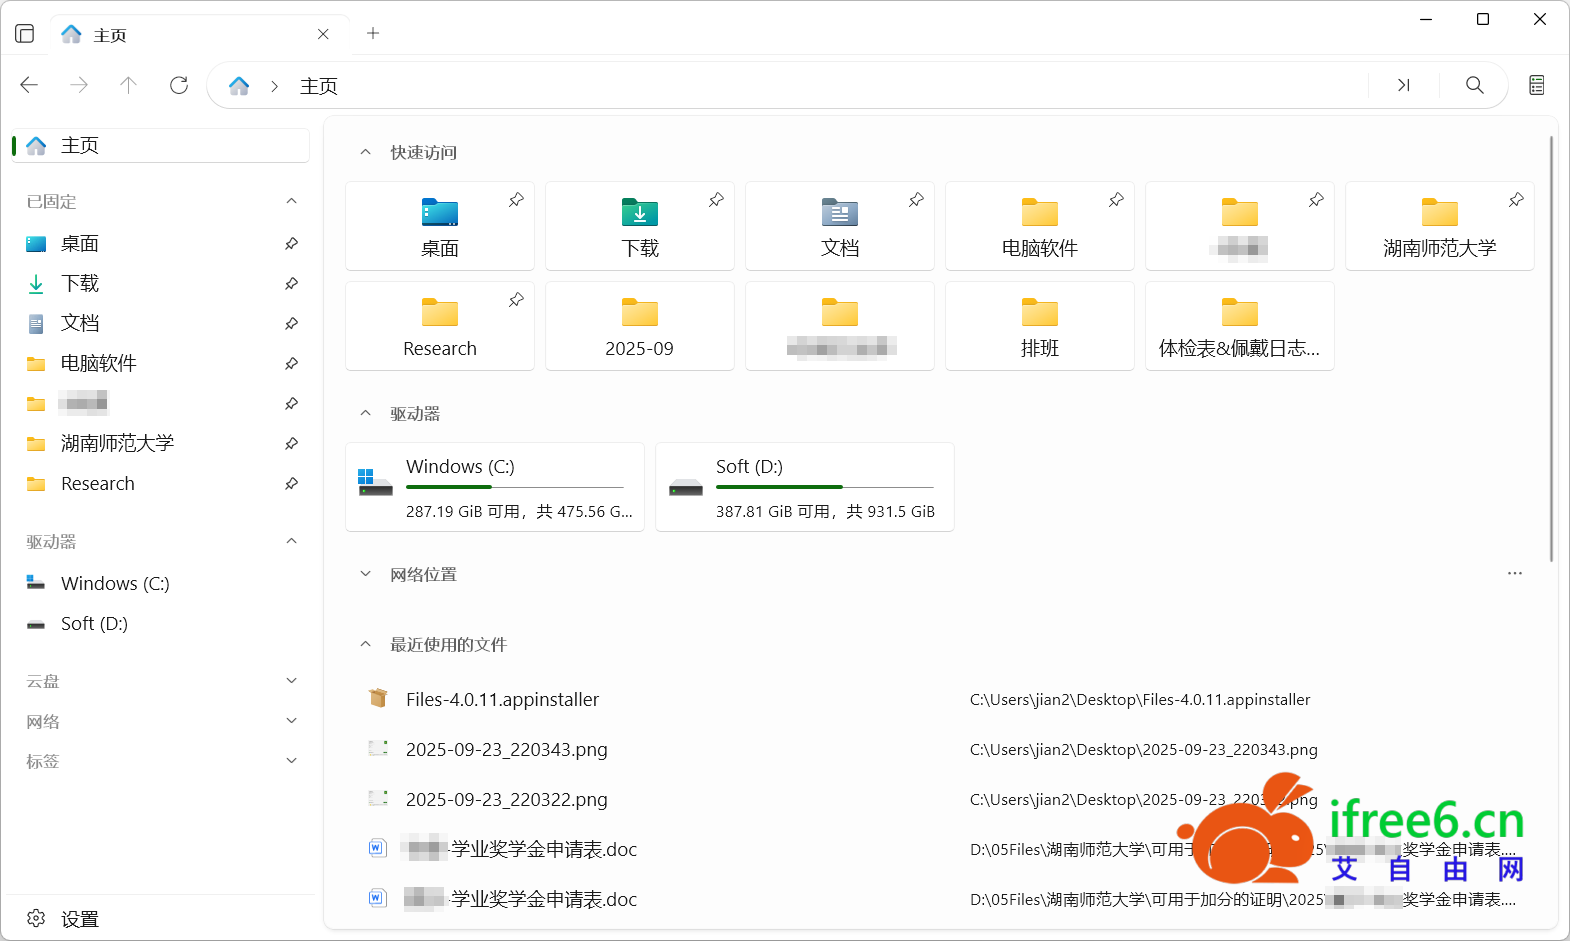This screenshot has width=1570, height=941.
Task: Open the search icon in address bar
Action: (x=1474, y=86)
